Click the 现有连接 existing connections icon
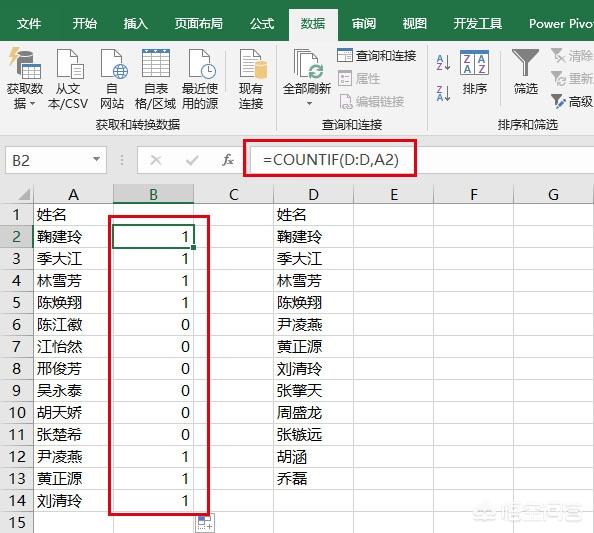This screenshot has width=594, height=533. point(253,63)
